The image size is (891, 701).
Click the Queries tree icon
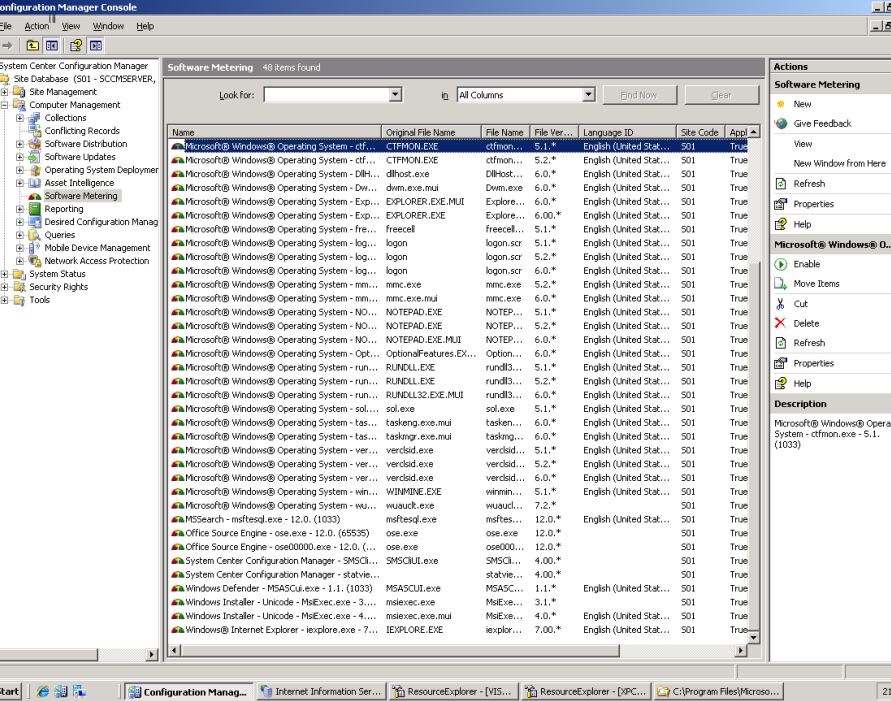(35, 235)
